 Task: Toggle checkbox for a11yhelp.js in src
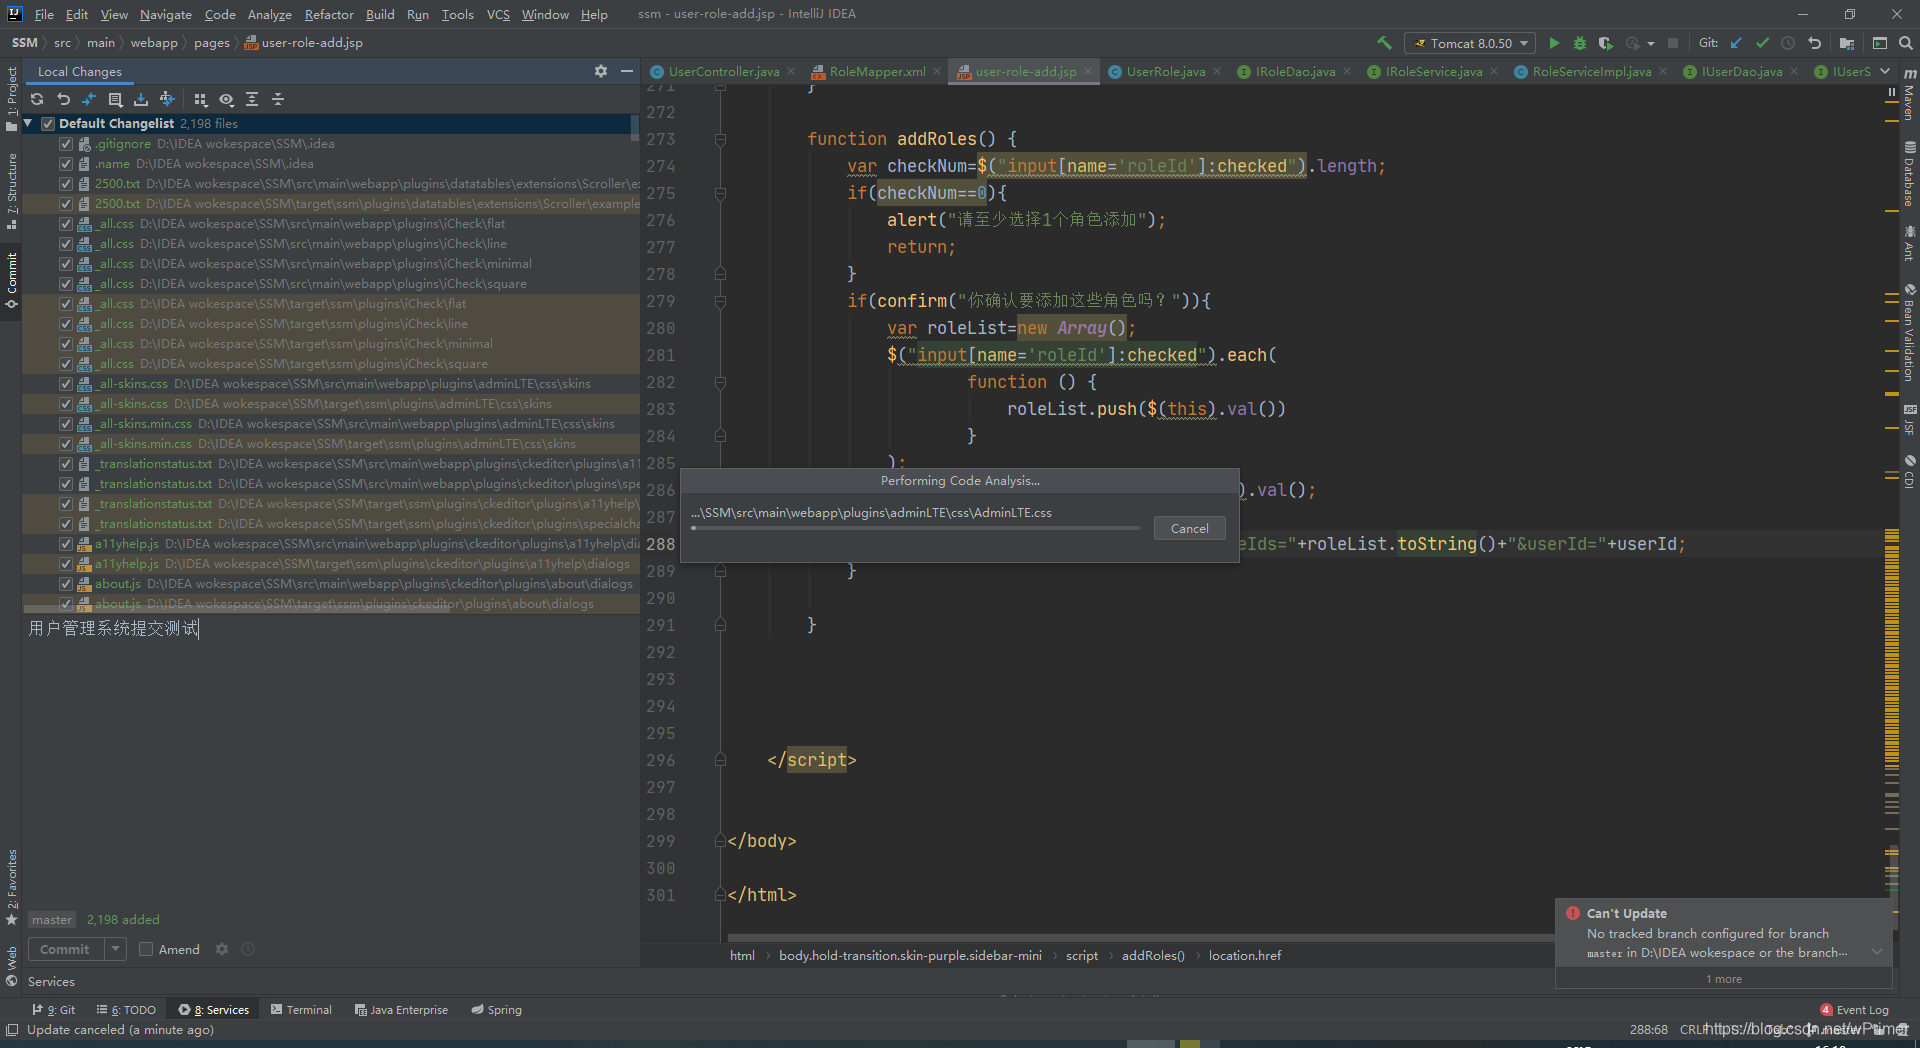tap(66, 543)
